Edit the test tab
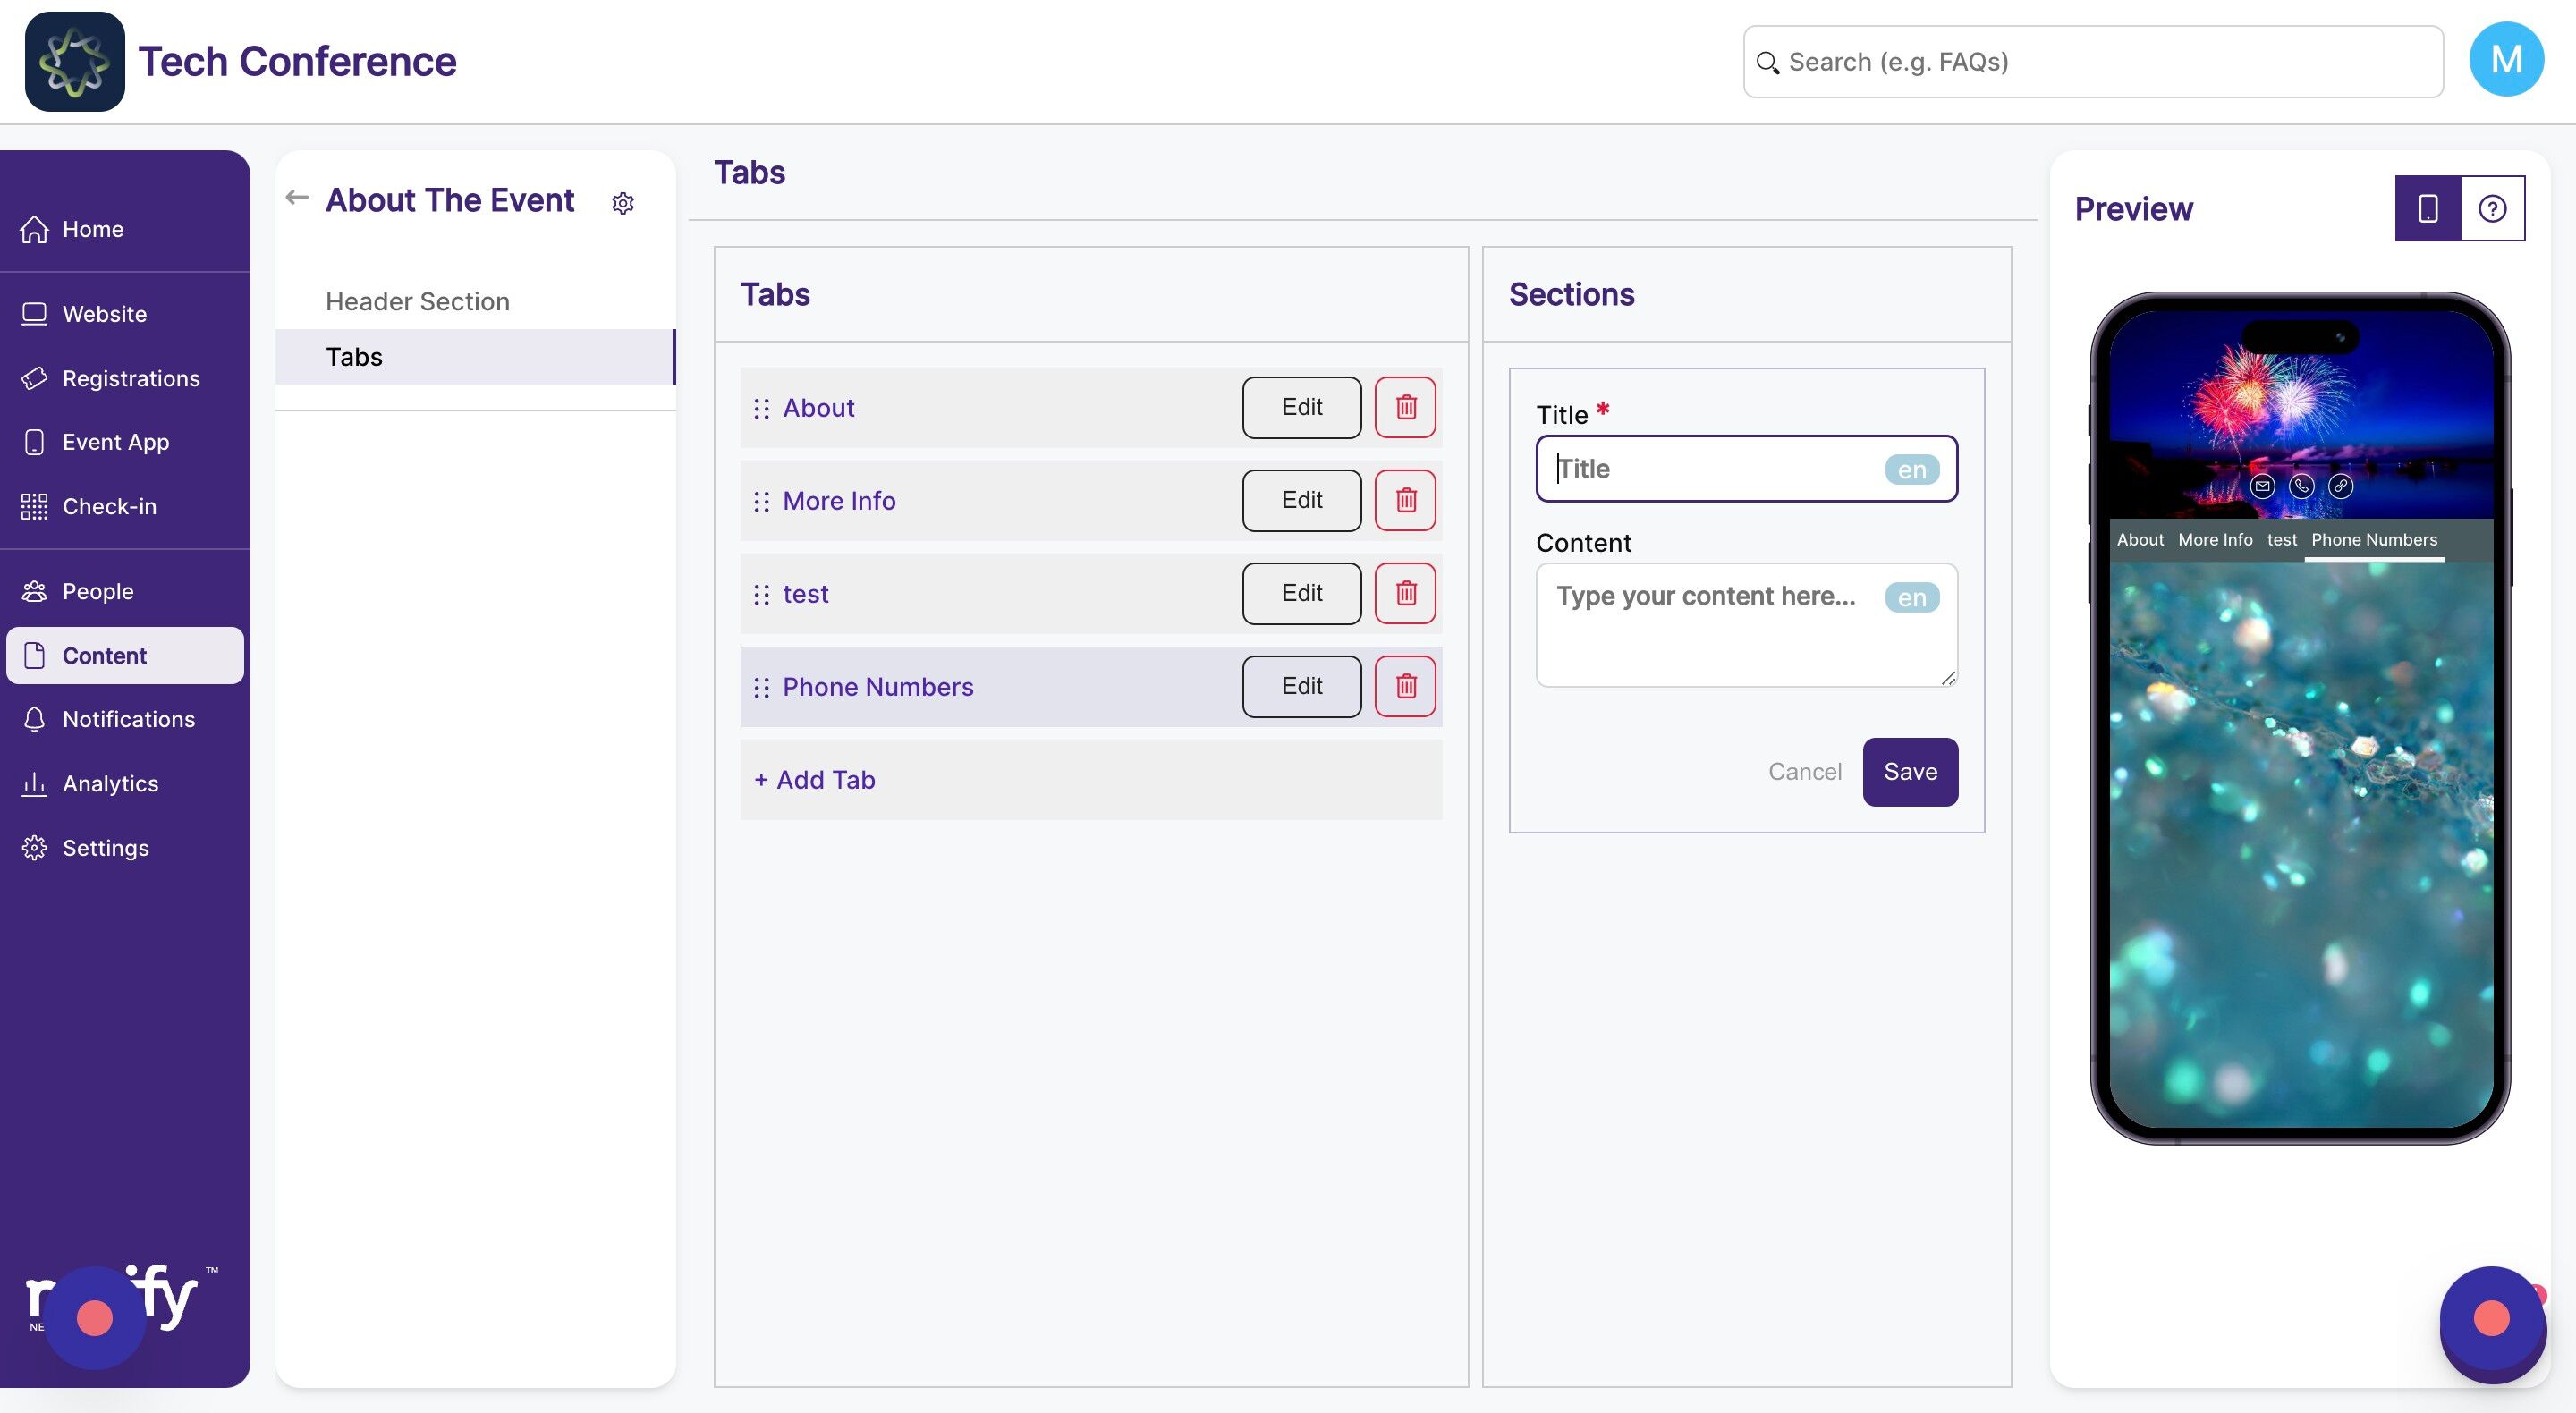This screenshot has width=2576, height=1413. [x=1301, y=593]
